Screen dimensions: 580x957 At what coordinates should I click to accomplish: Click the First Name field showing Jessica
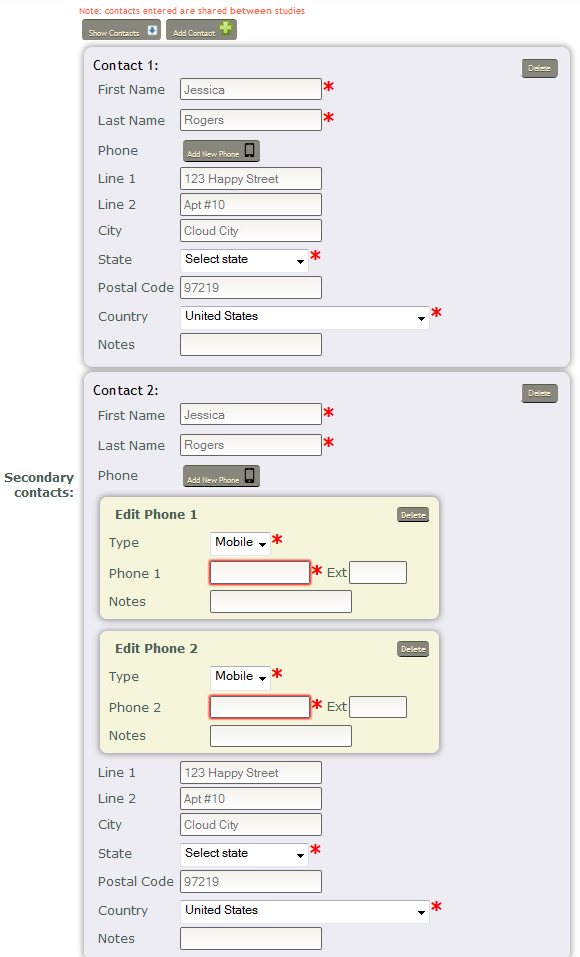[250, 89]
